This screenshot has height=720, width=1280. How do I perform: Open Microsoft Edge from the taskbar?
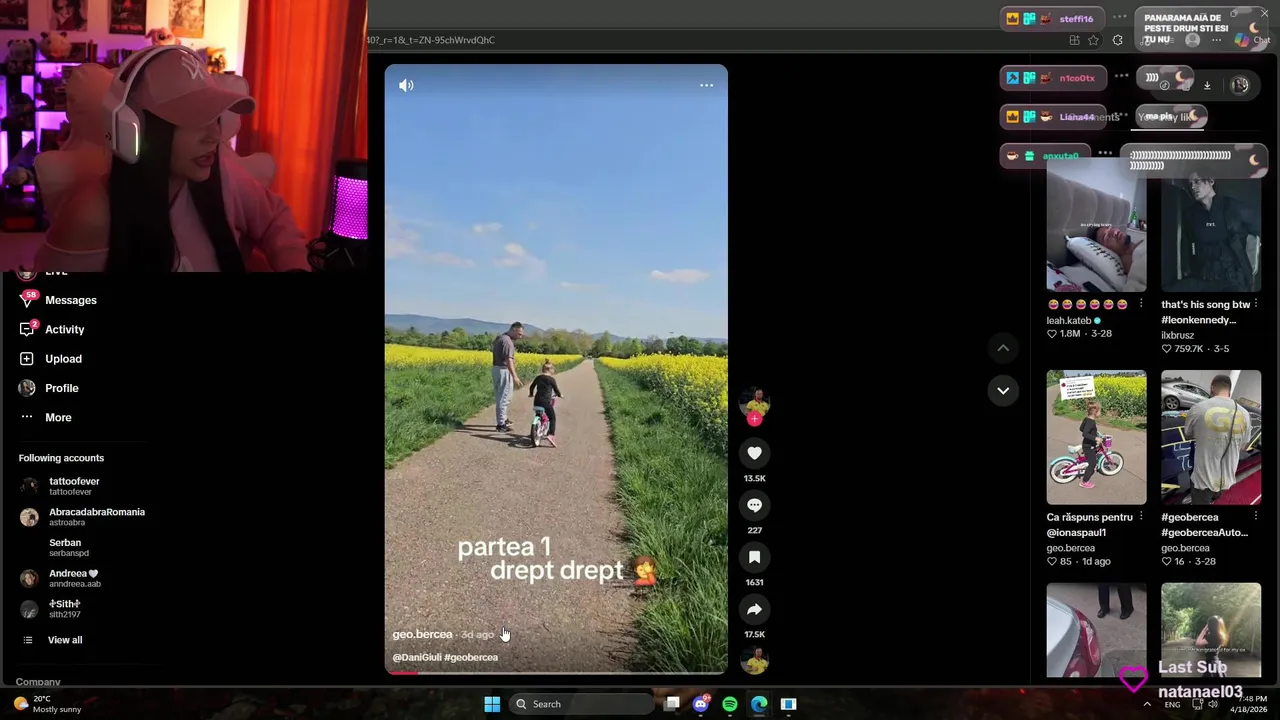[x=759, y=704]
